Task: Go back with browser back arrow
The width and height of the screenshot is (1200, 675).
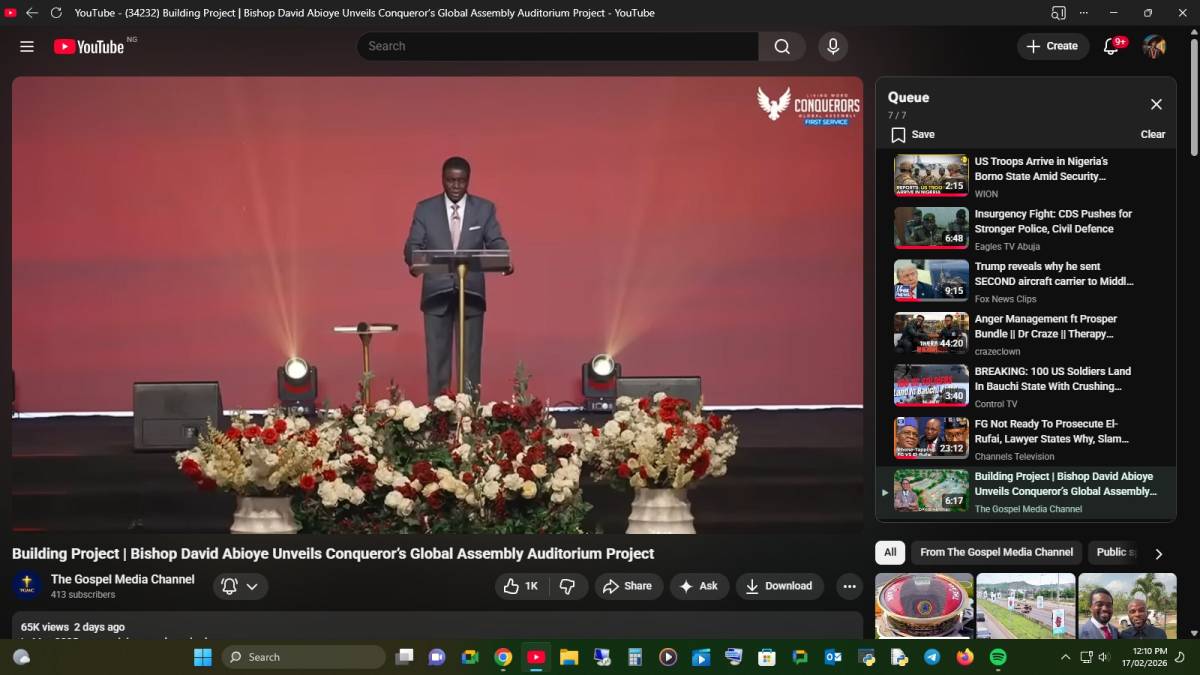Action: click(32, 13)
